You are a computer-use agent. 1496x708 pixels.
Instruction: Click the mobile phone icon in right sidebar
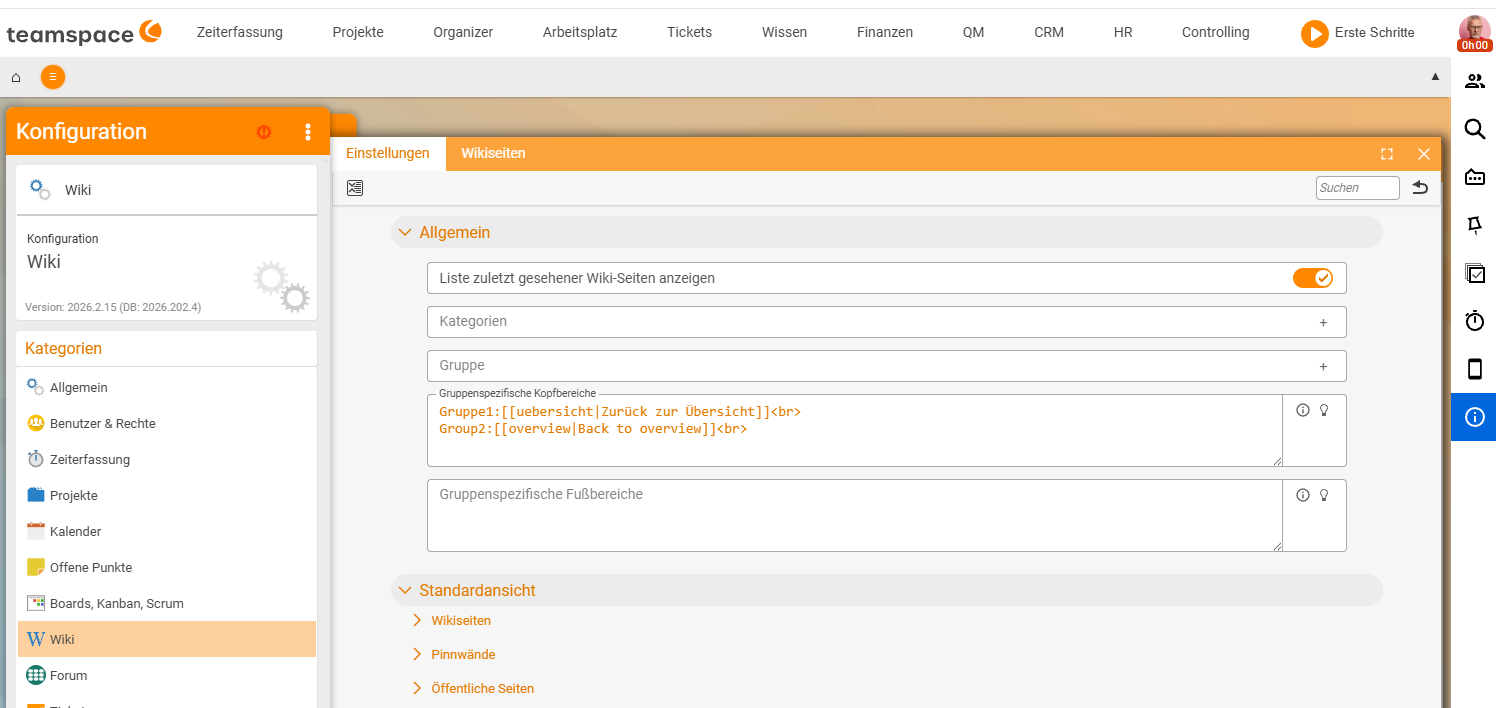coord(1474,369)
